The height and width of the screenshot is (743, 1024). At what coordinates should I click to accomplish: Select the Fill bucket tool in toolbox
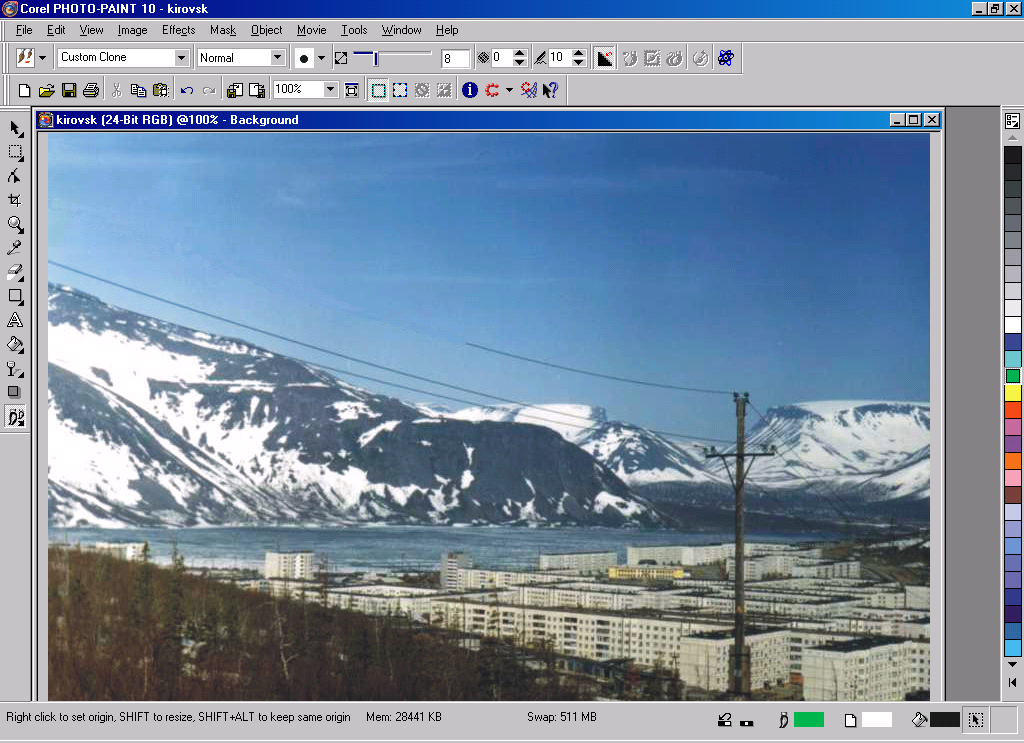(15, 344)
